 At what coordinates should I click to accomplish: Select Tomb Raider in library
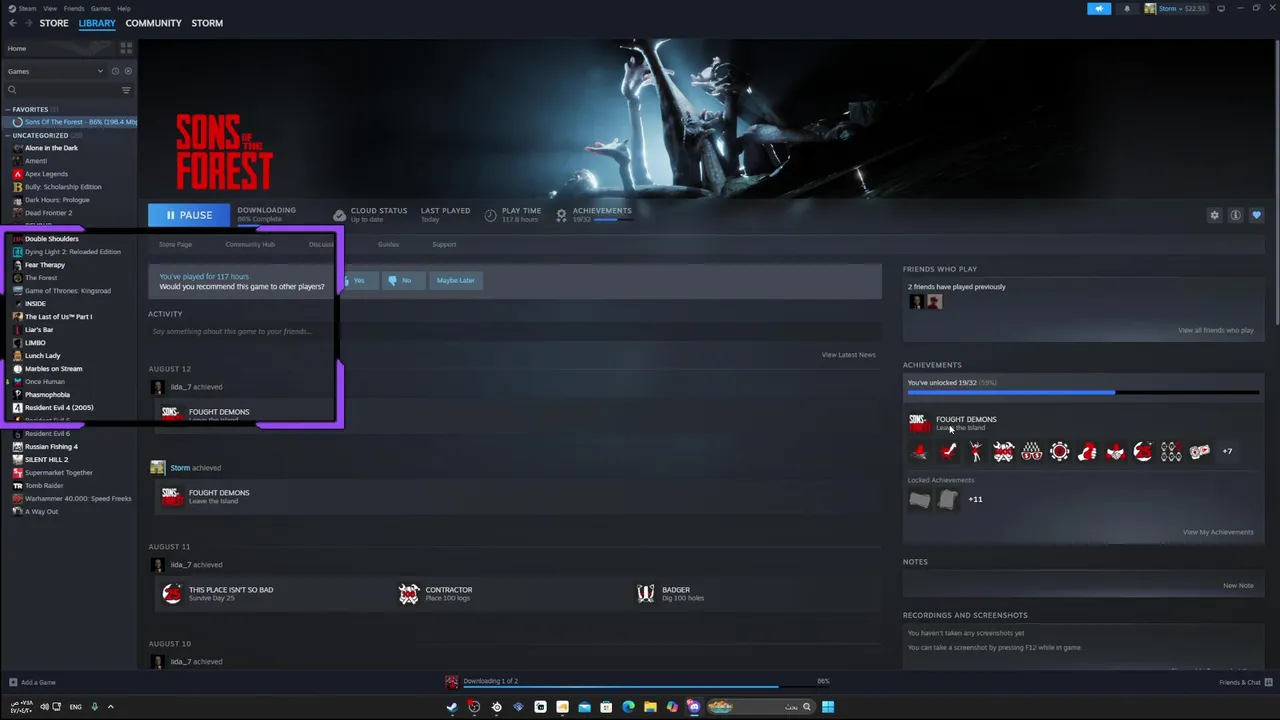[x=43, y=486]
